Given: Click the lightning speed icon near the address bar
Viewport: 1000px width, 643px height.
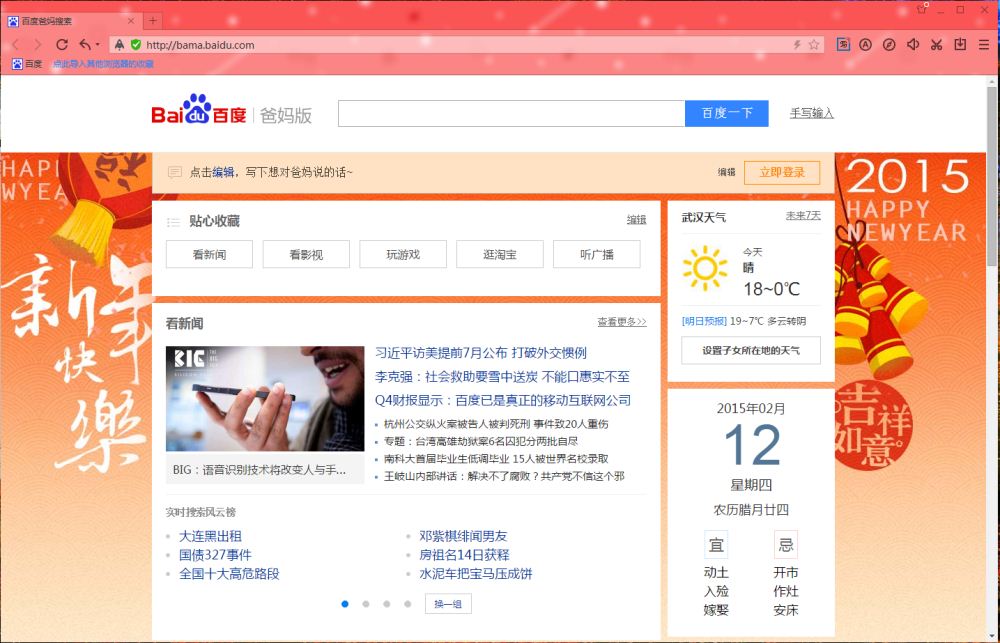Looking at the screenshot, I should (x=797, y=44).
